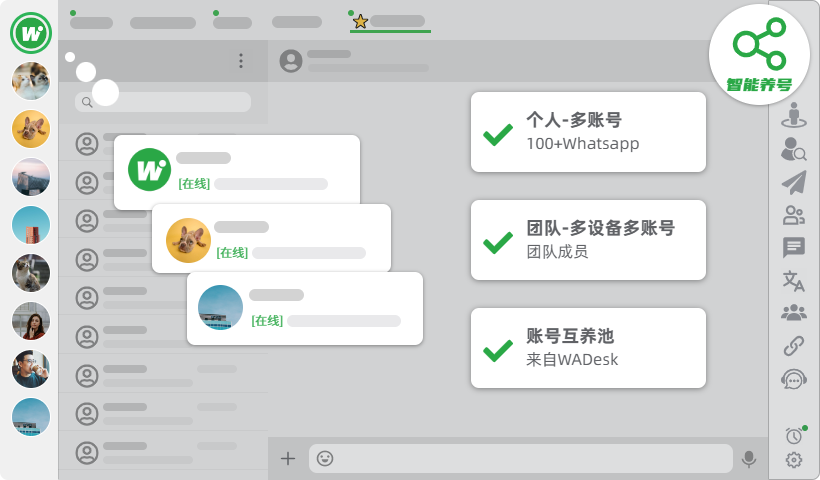Open the emoji picker in message bar

coord(325,459)
